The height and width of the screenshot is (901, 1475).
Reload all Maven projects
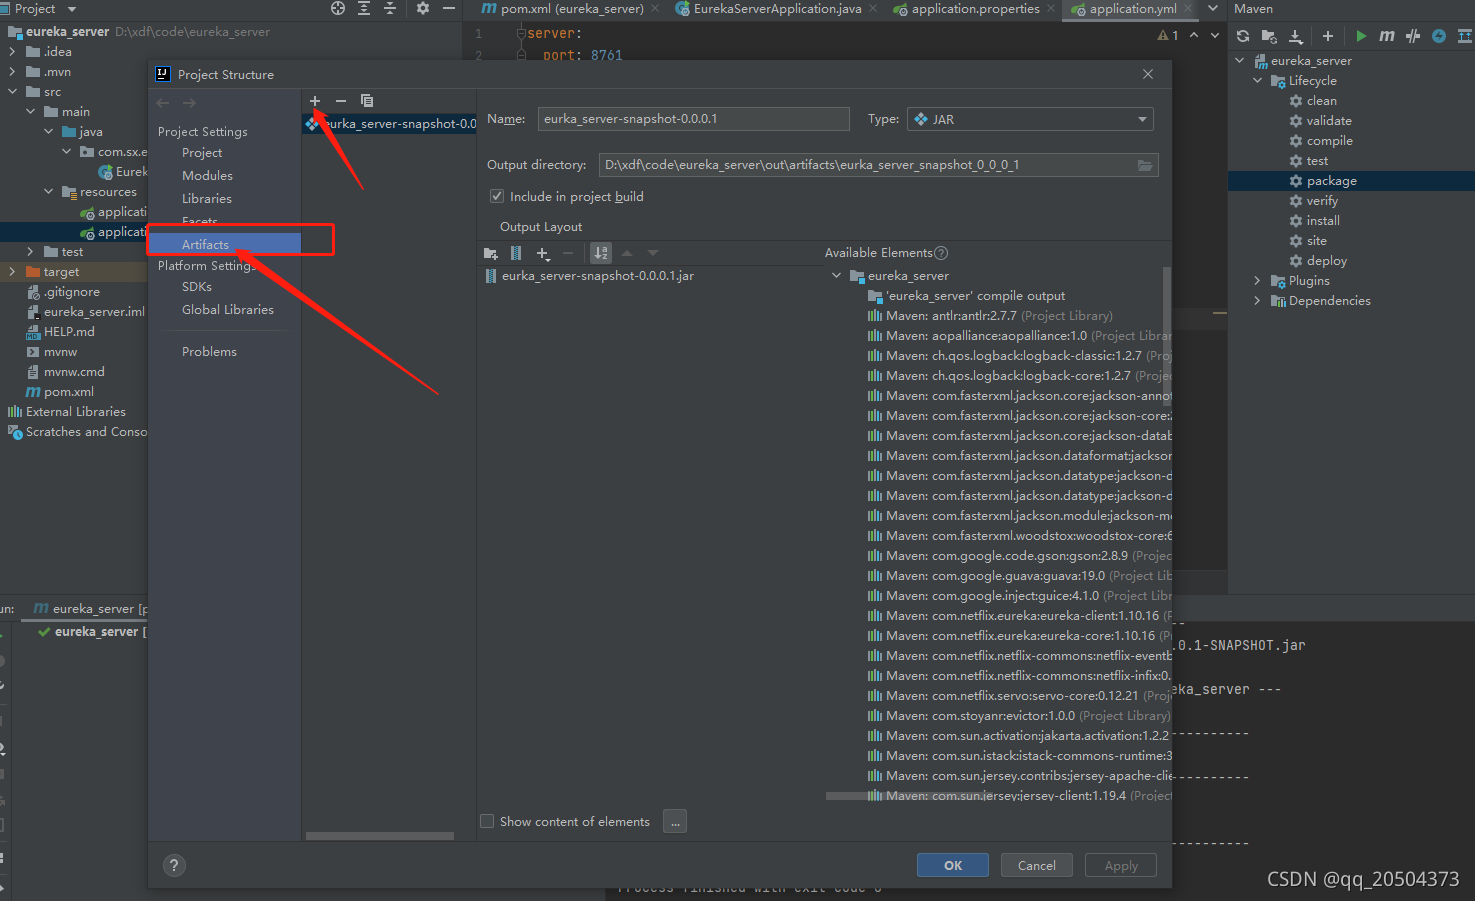1243,36
